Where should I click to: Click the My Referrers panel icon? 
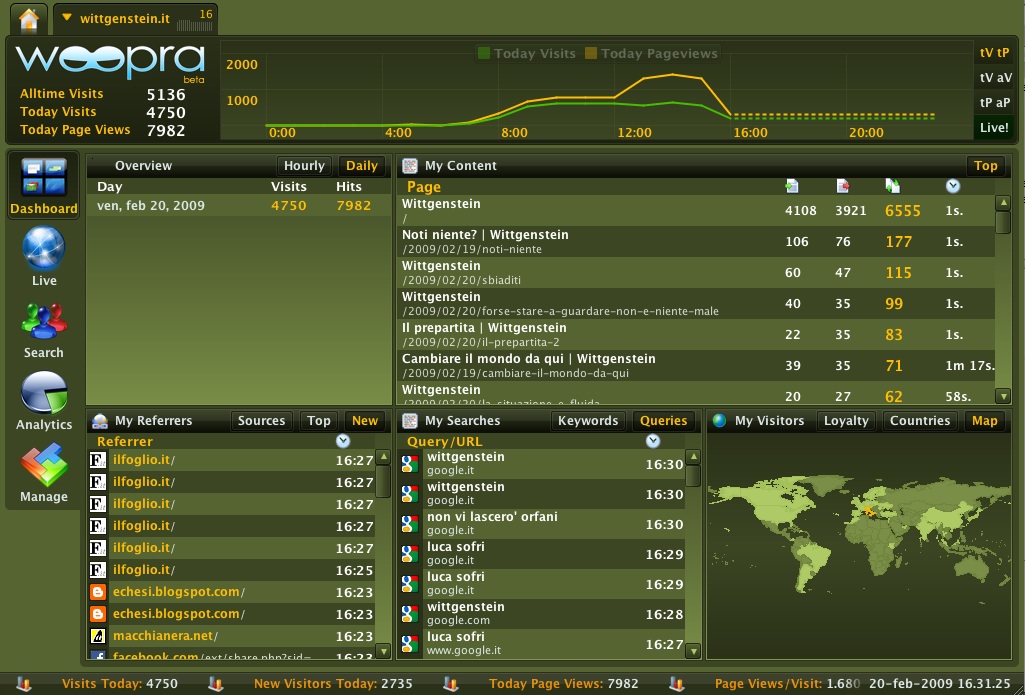tap(99, 421)
